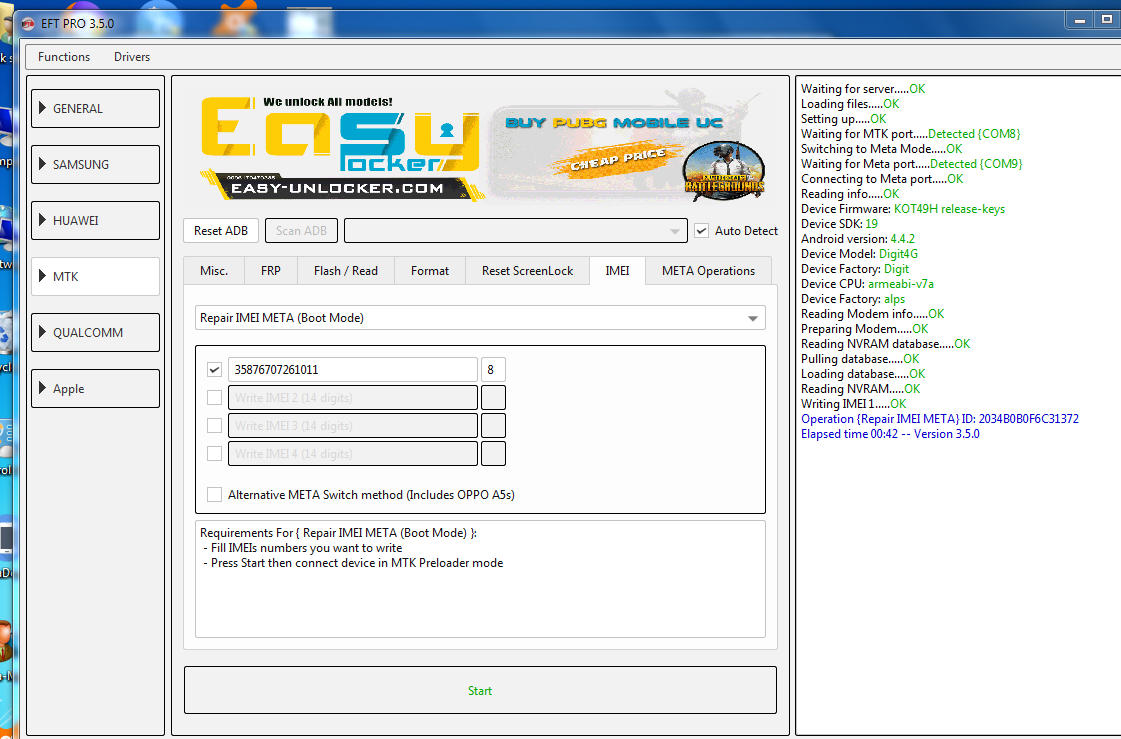The image size is (1121, 739).
Task: Click the Writing IMEI 1 OK log line
Action: point(854,404)
